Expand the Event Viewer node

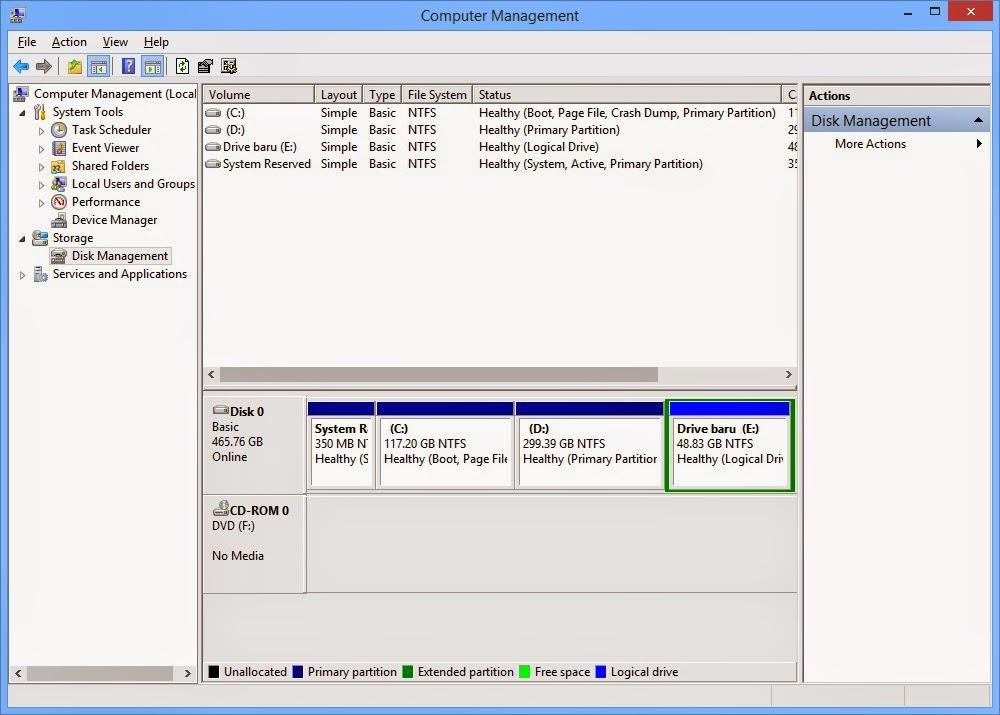[x=41, y=149]
